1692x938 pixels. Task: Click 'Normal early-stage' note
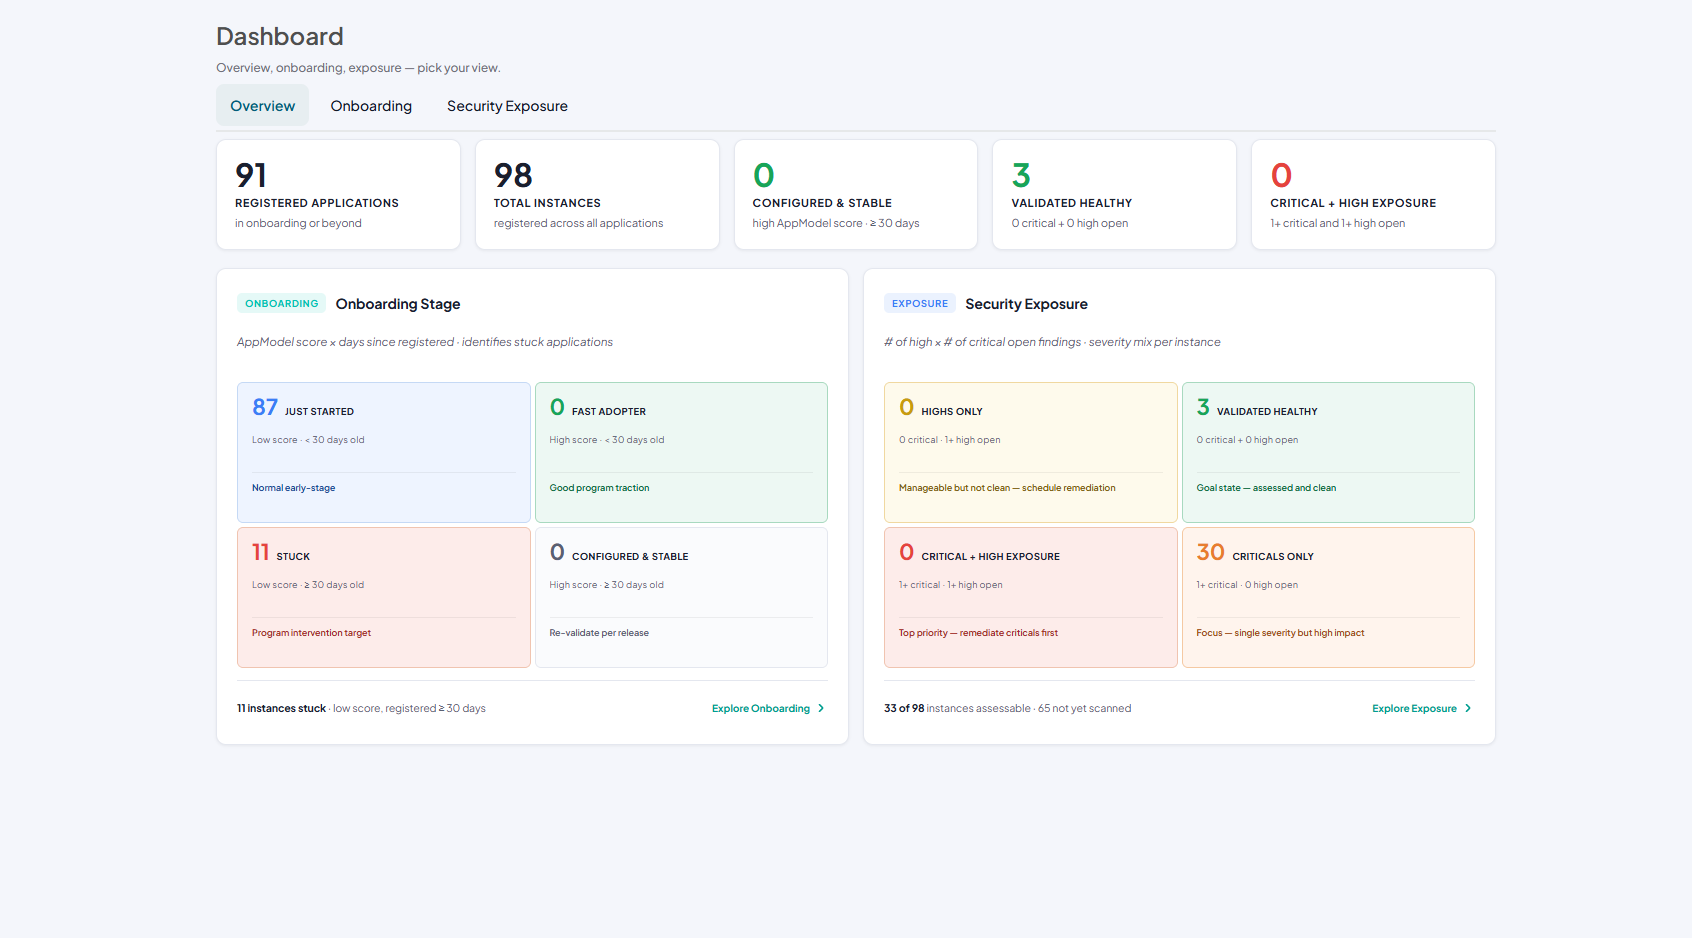[293, 488]
